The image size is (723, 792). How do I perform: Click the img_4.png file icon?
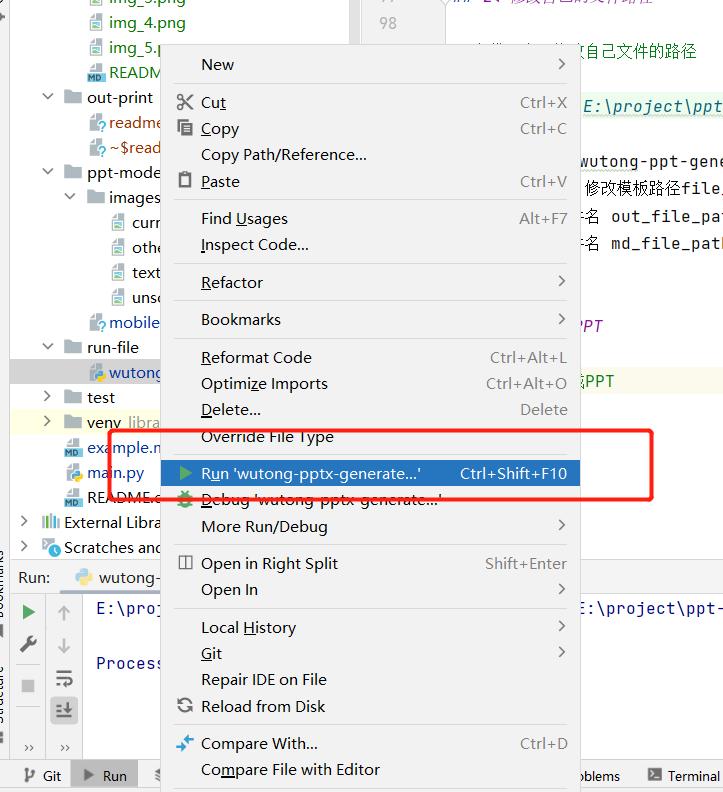95,23
